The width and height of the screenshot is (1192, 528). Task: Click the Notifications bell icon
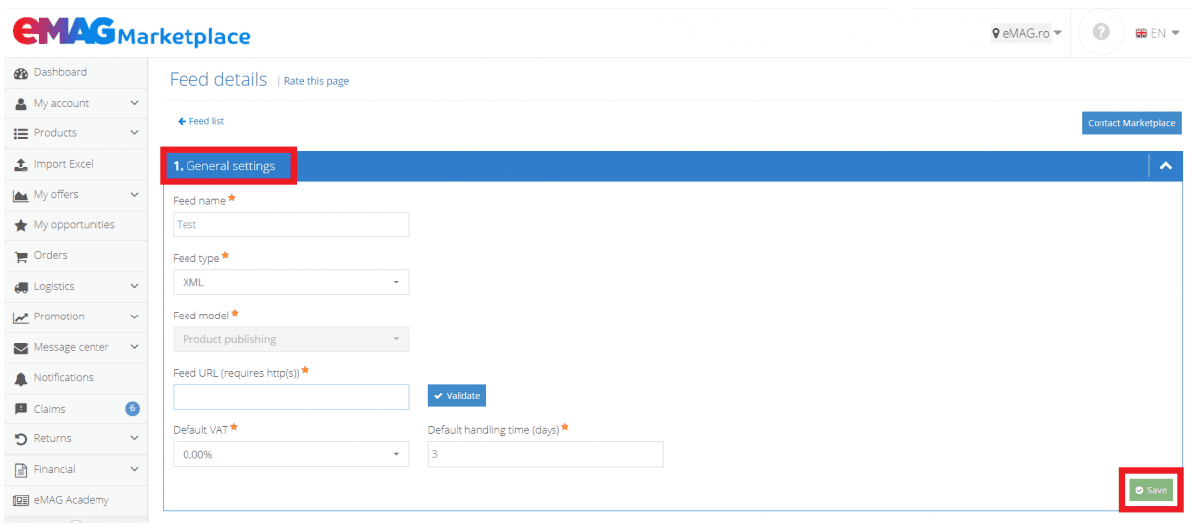(x=21, y=378)
